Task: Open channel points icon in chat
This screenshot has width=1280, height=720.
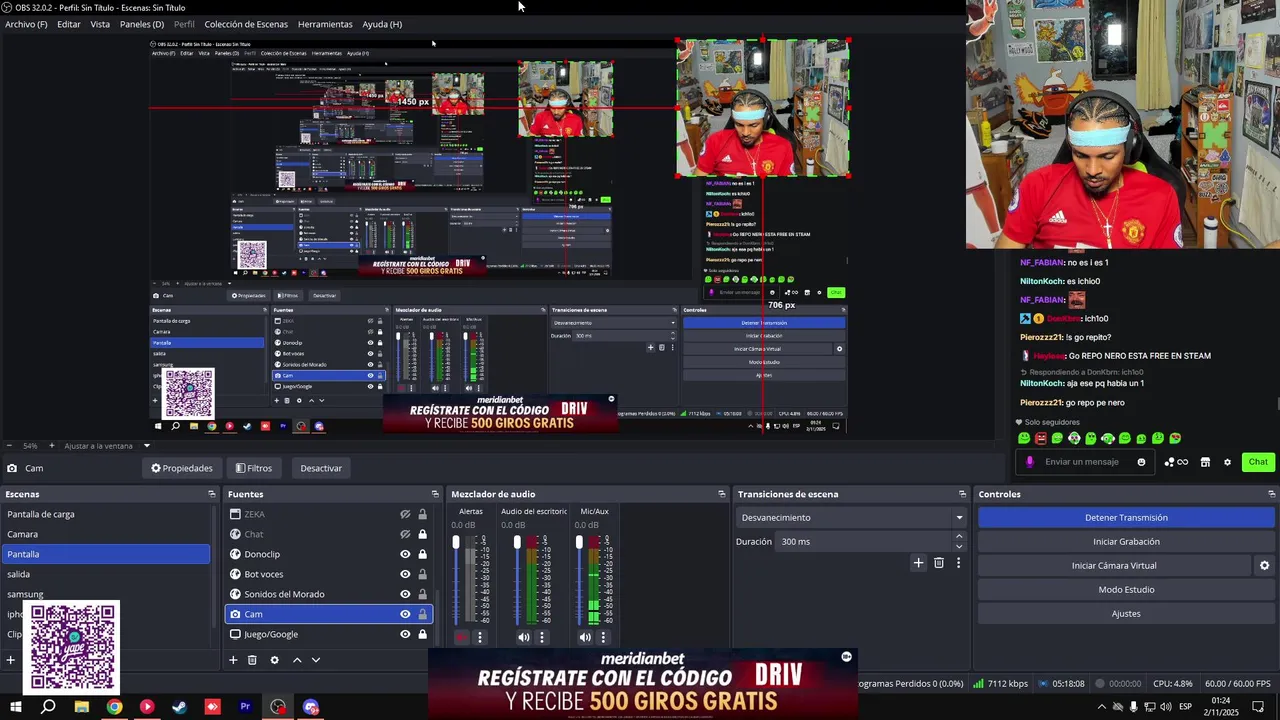Action: [1175, 462]
